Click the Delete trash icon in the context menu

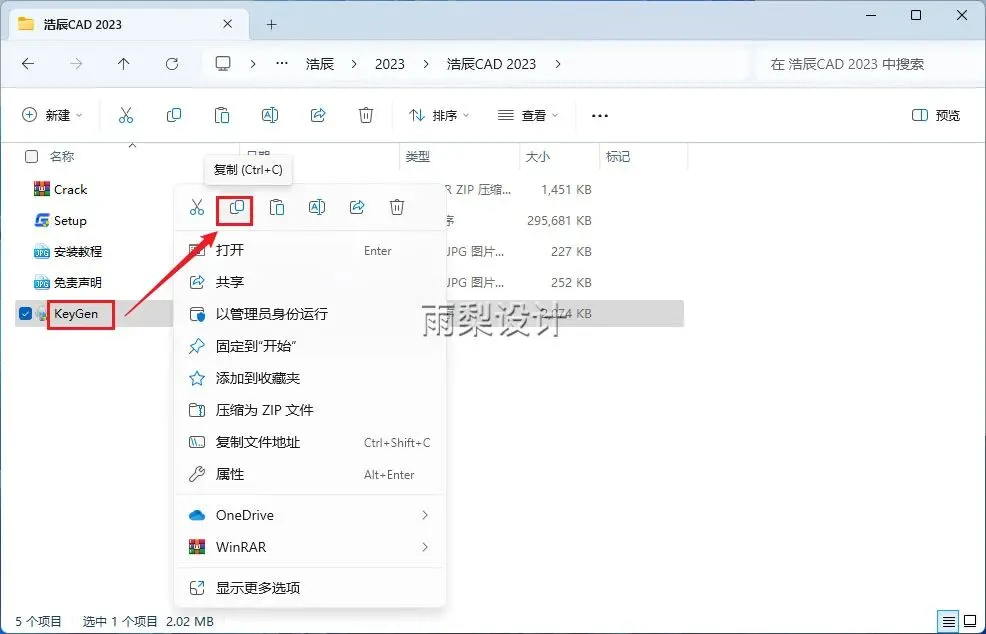[397, 207]
